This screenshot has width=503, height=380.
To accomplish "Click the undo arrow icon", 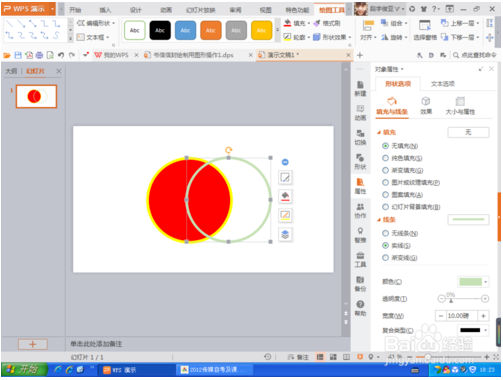I will 61,55.
